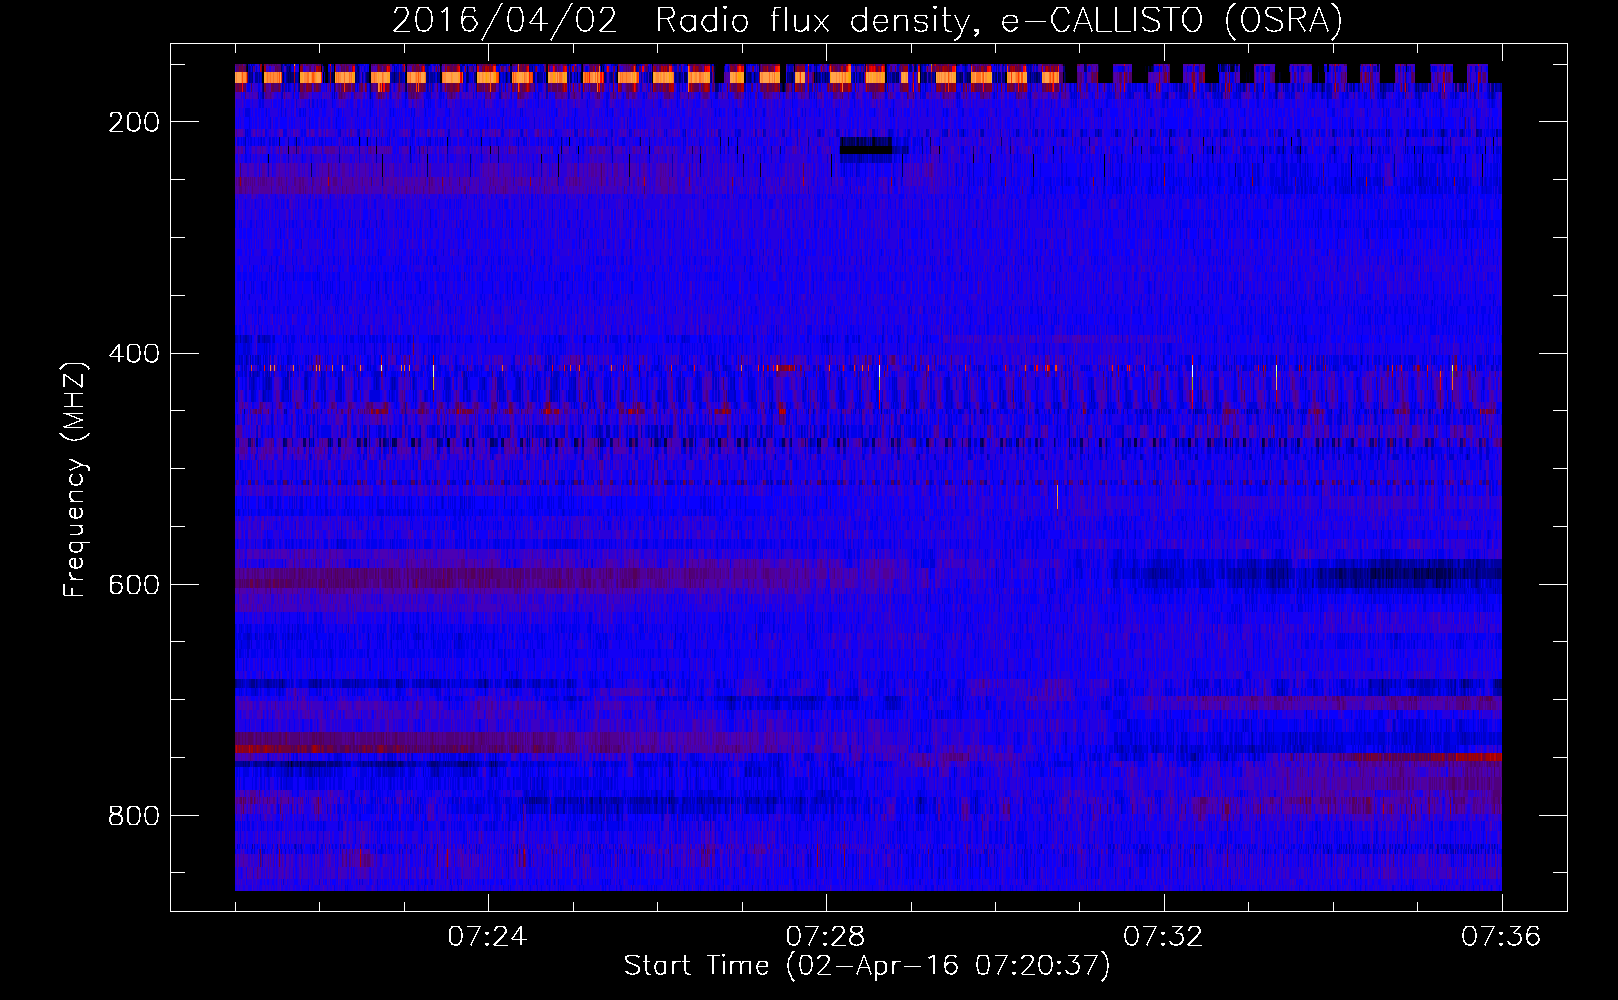
Task: Click the 07:24 time tick label
Action: pos(487,937)
